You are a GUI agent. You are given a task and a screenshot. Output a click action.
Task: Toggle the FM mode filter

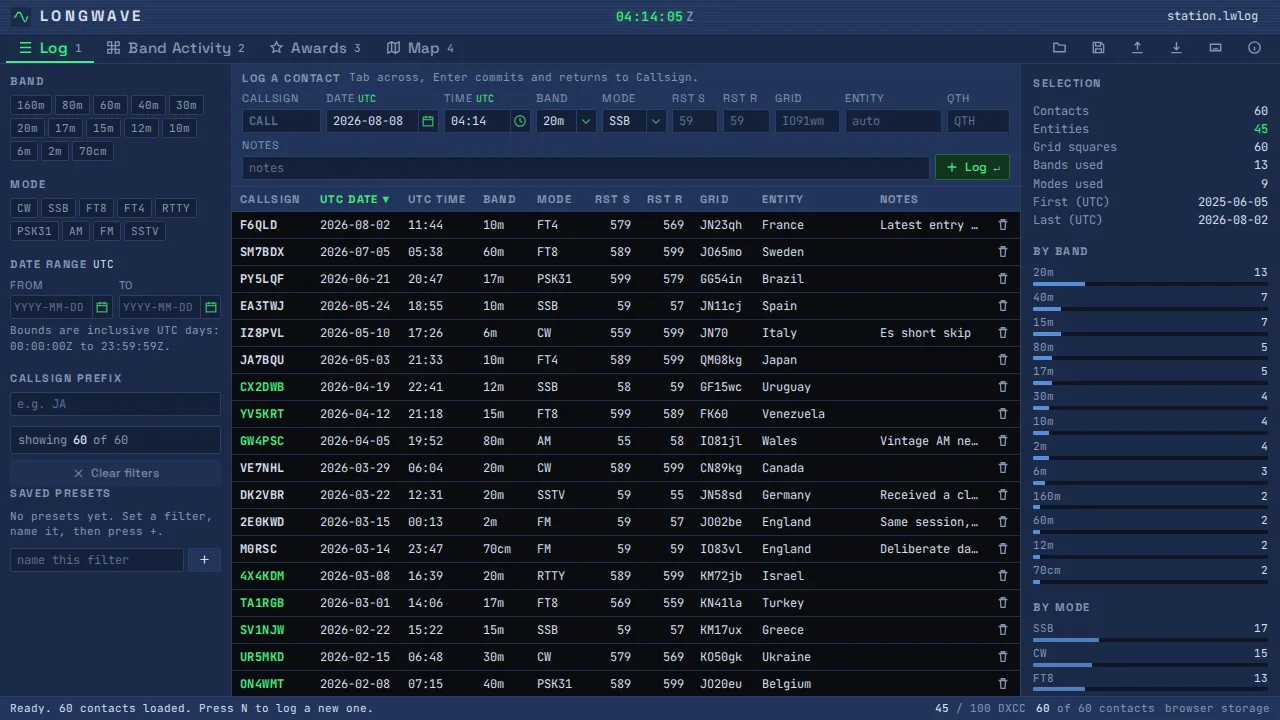(x=107, y=231)
